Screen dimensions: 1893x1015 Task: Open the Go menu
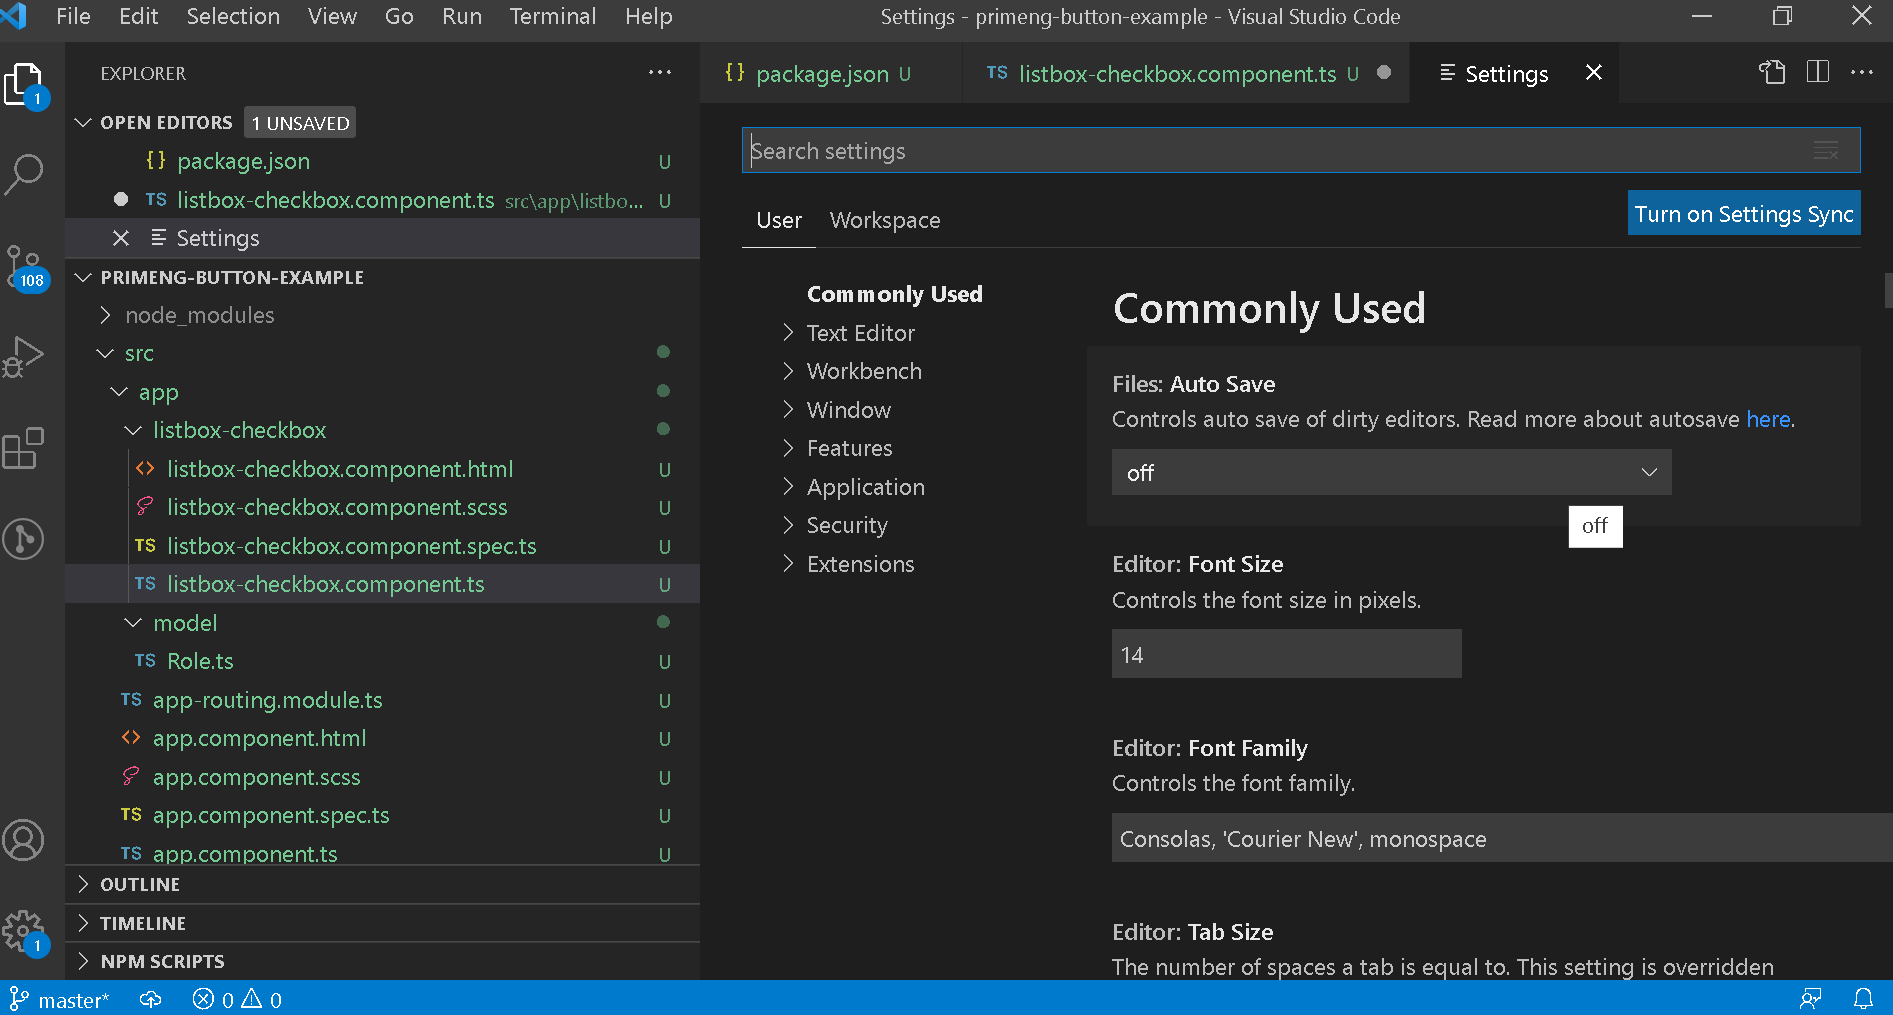tap(399, 16)
